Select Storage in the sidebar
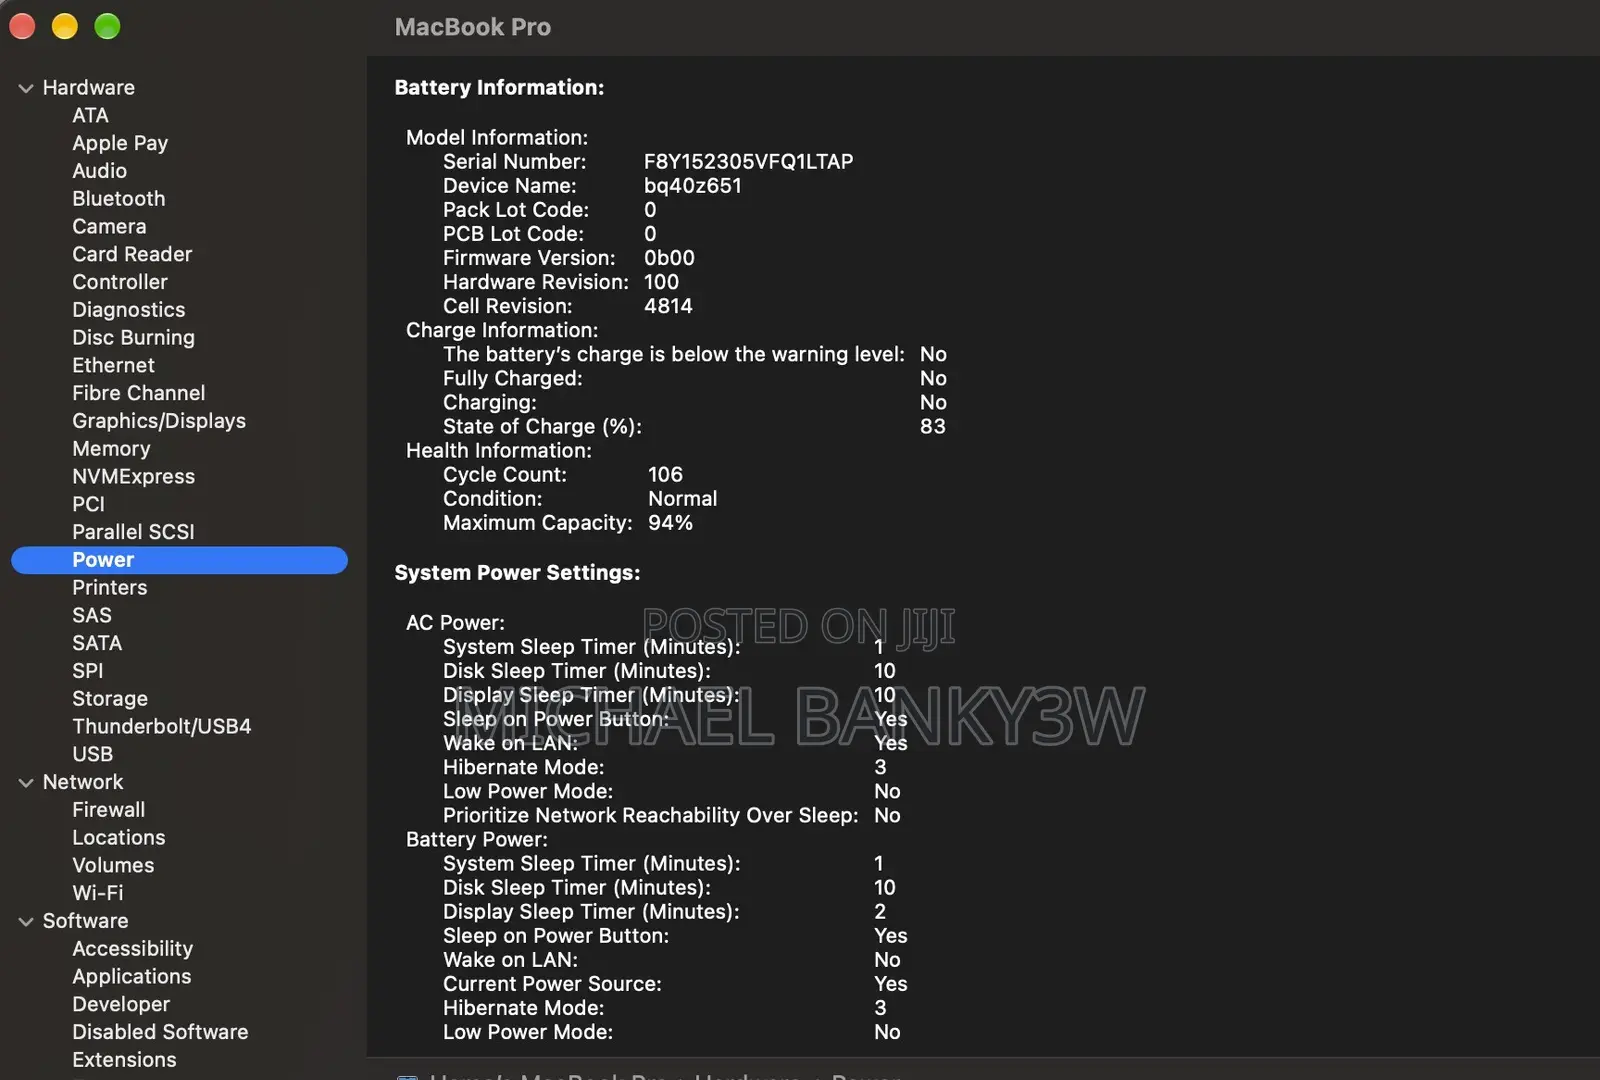This screenshot has height=1080, width=1600. (x=110, y=699)
